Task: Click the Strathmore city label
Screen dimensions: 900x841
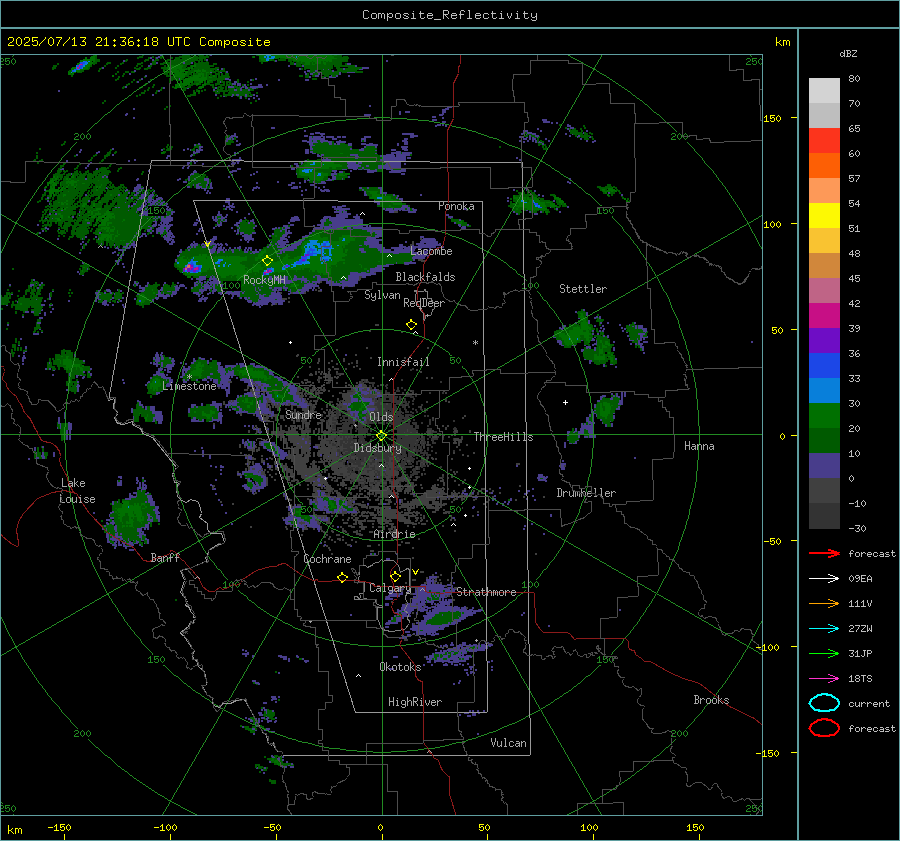Action: point(486,592)
